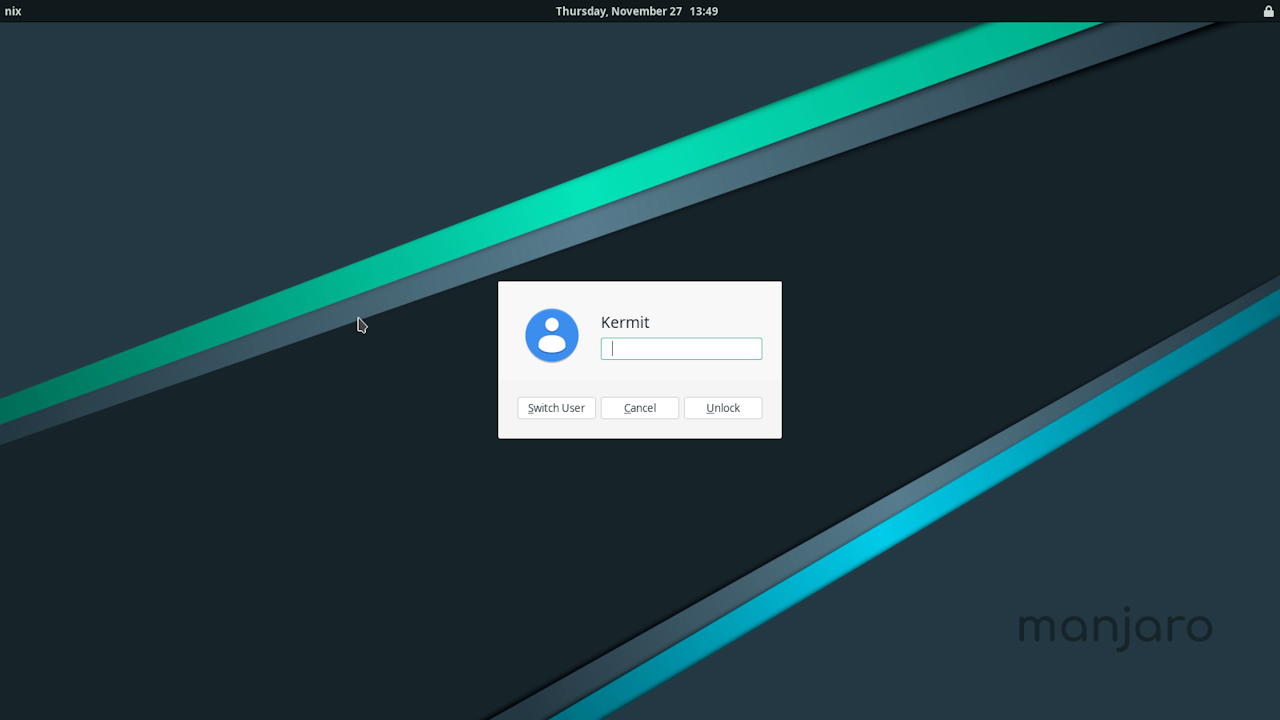Viewport: 1280px width, 720px height.
Task: Open the Thursday, November 27 date
Action: coord(618,11)
